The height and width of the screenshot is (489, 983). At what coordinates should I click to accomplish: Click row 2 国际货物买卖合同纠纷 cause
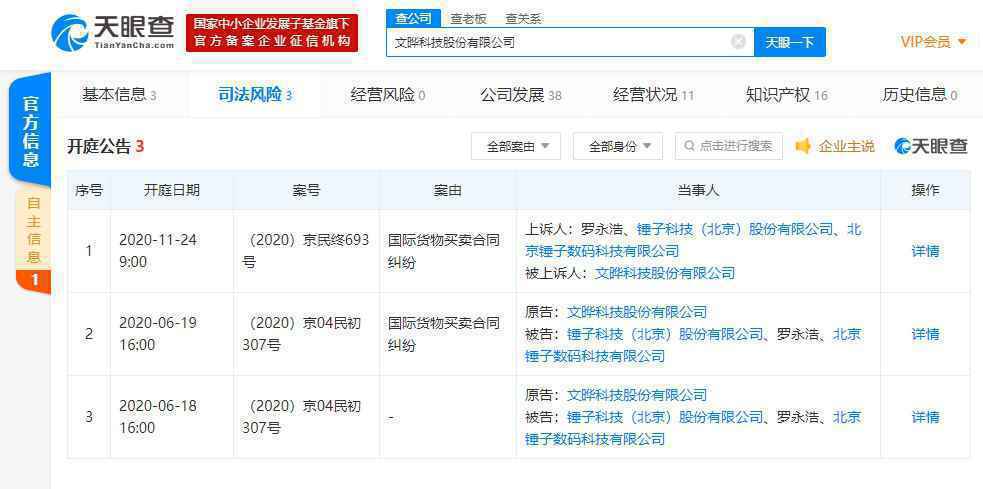tap(444, 334)
